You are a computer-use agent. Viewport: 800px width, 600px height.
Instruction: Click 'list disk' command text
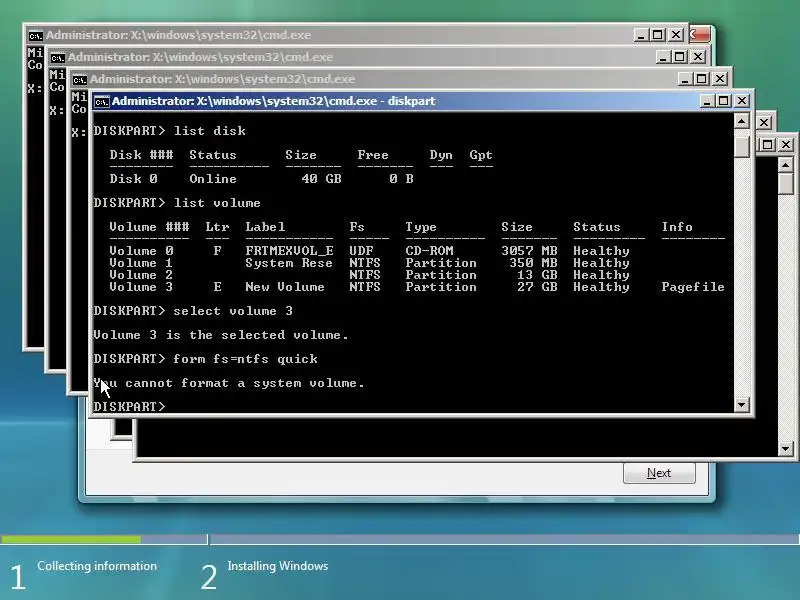tap(210, 131)
